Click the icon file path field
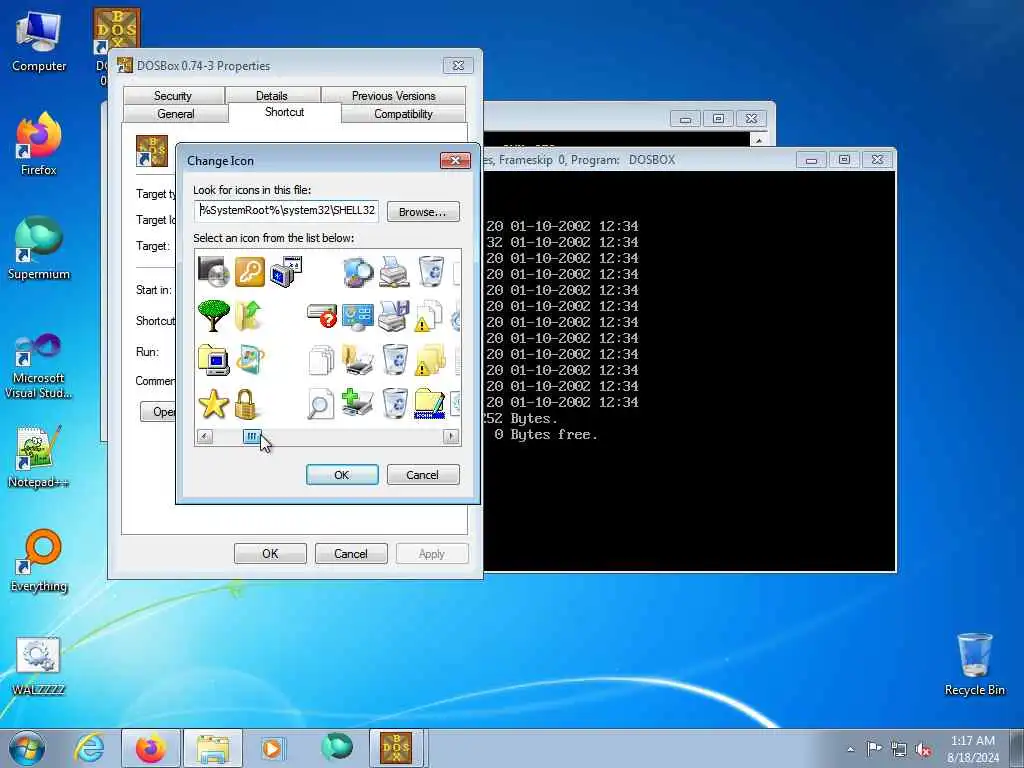 (286, 210)
